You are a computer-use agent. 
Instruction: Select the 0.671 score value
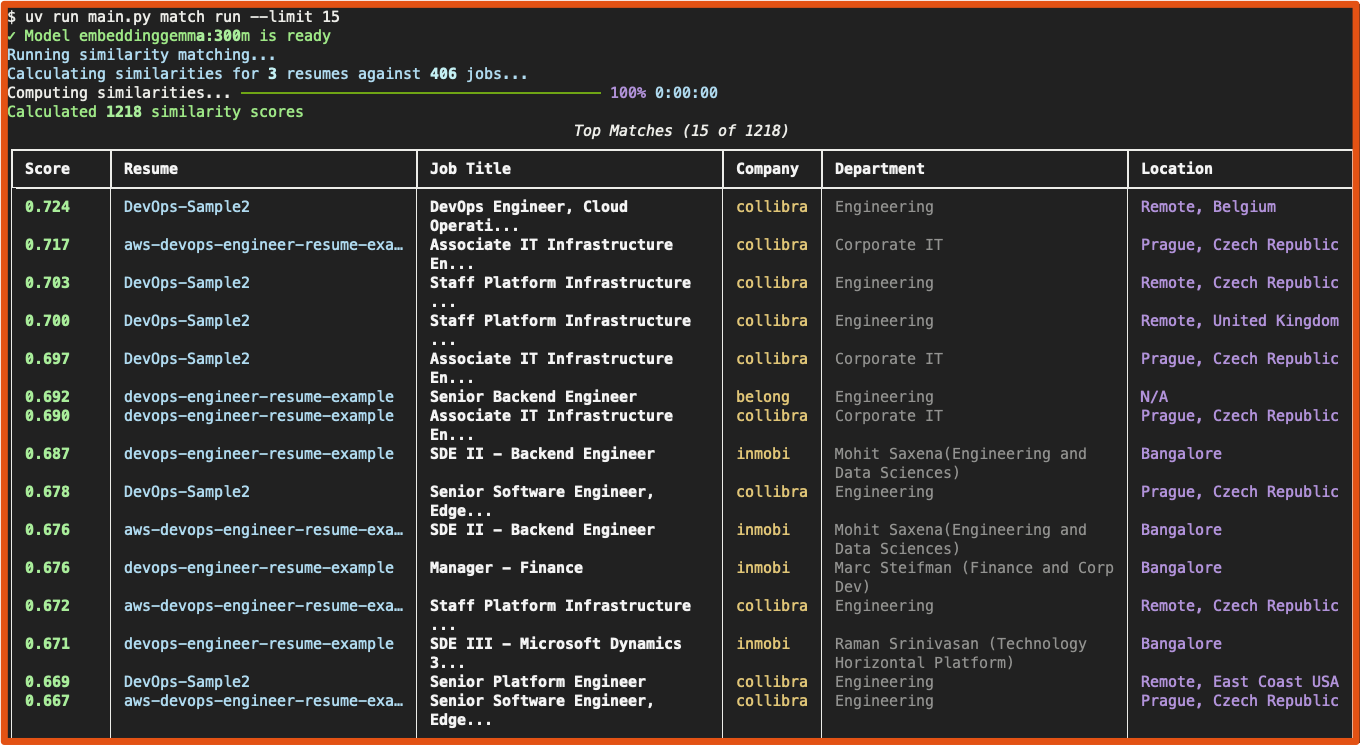[47, 644]
